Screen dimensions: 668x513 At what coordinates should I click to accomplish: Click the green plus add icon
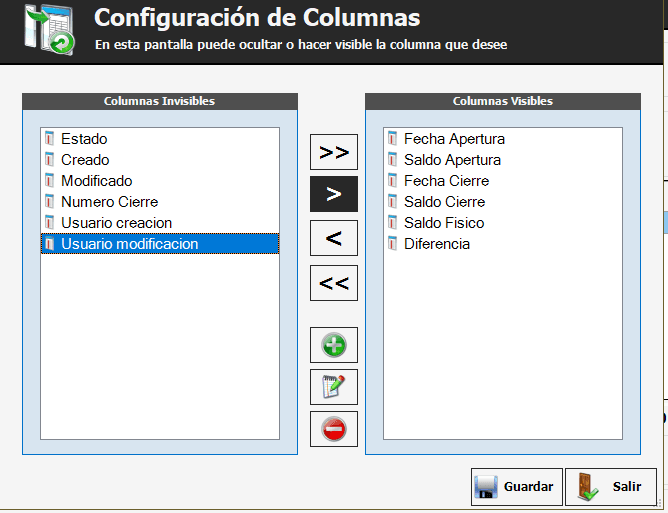point(333,345)
